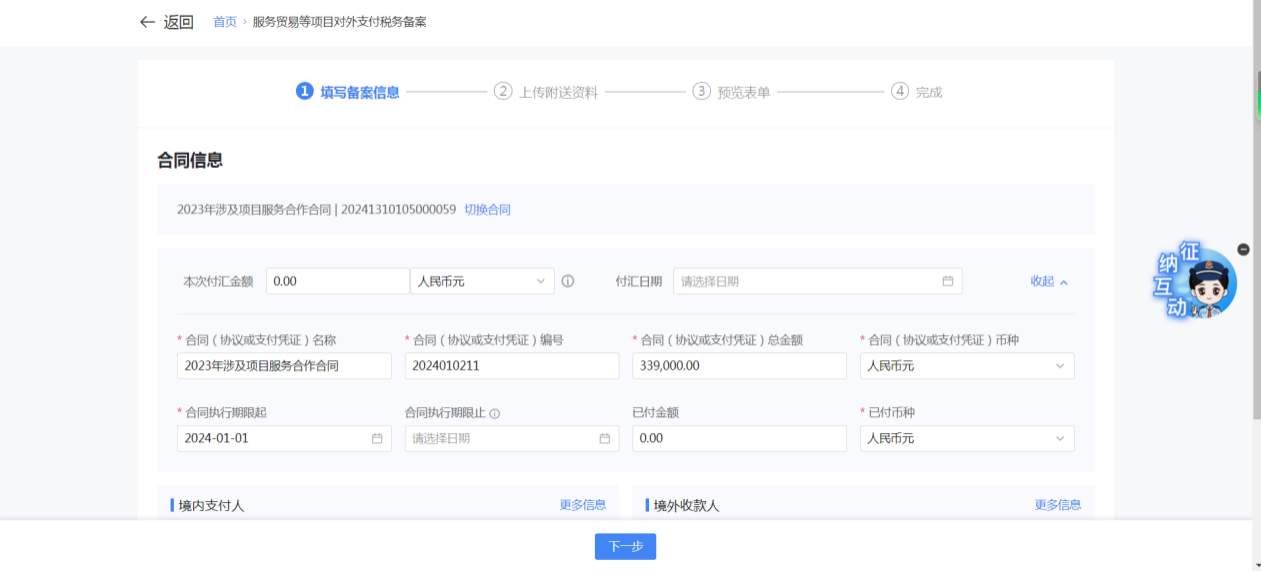Click calendar icon in 付汇日期 field
Viewport: 1261px width, 572px height.
947,282
